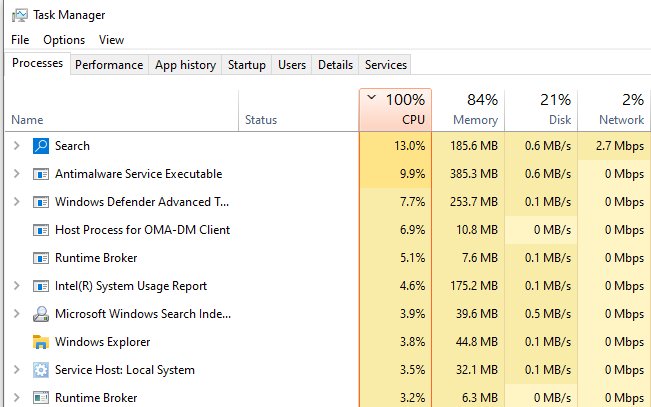This screenshot has width=651, height=407.
Task: Switch to the Performance tab
Action: click(109, 65)
